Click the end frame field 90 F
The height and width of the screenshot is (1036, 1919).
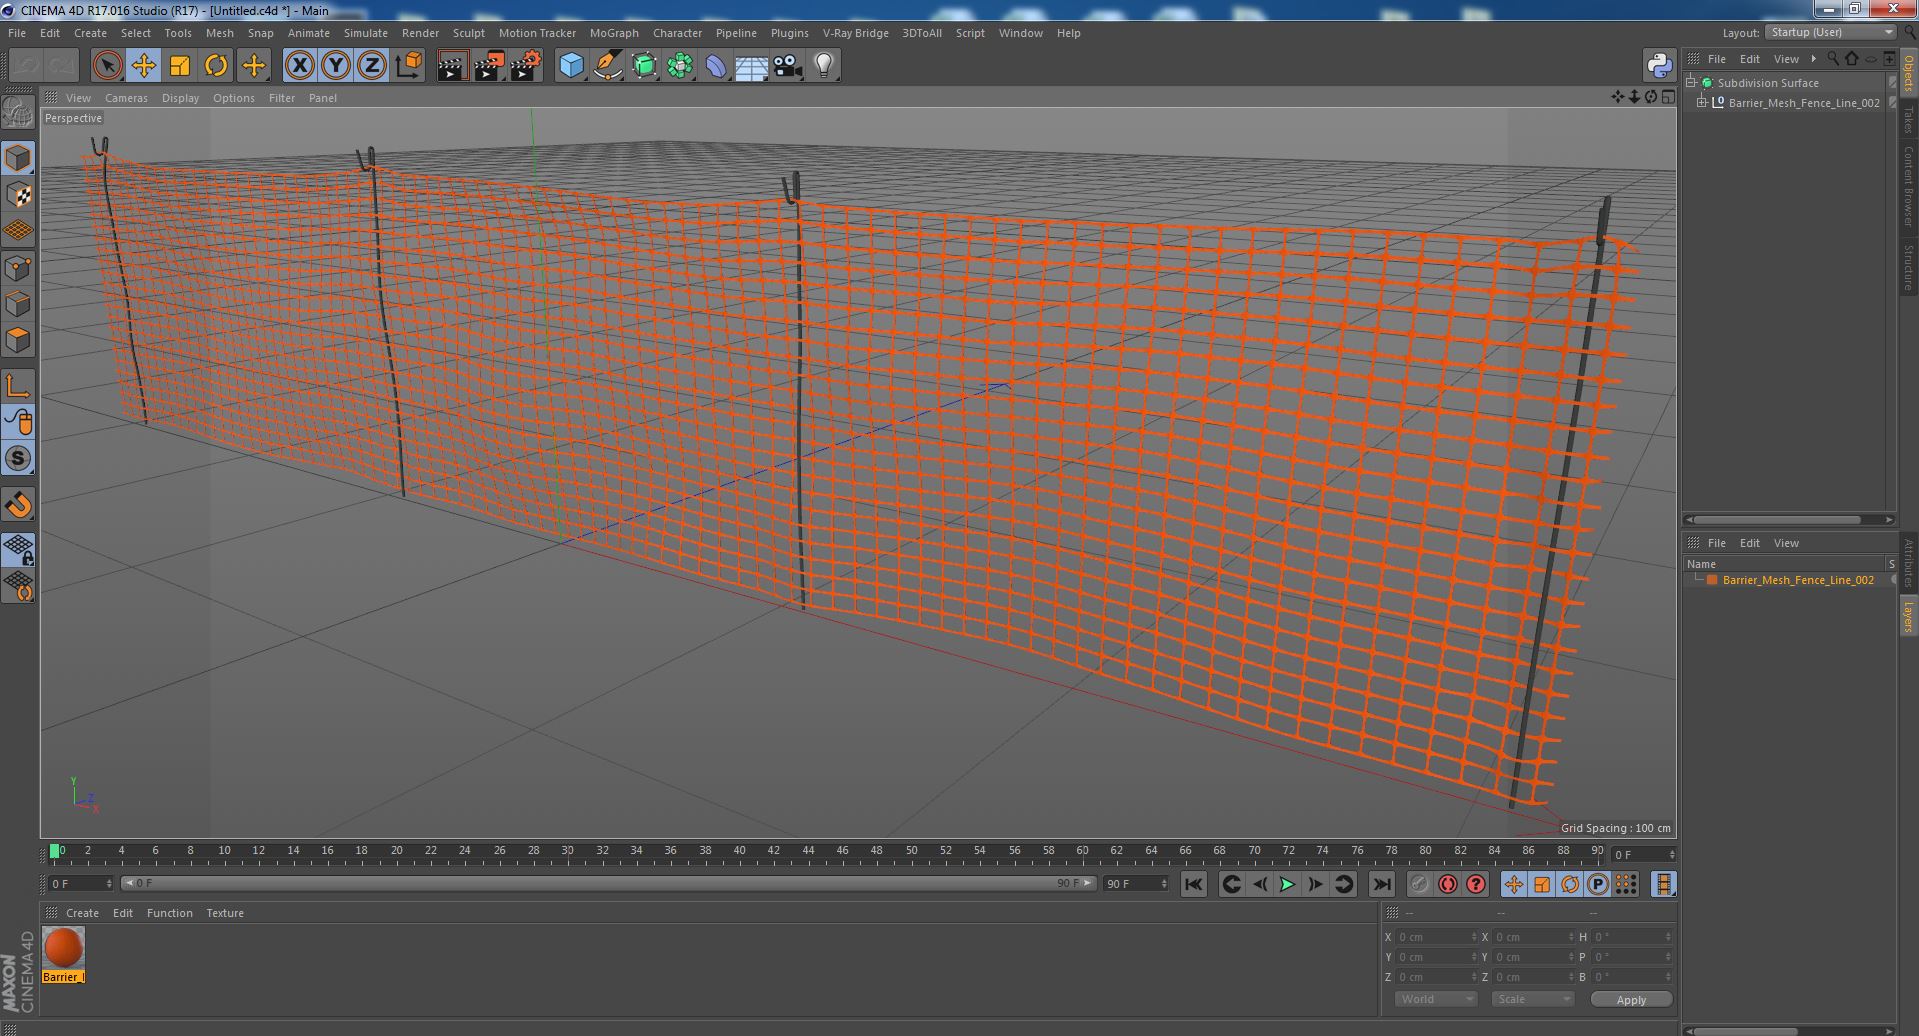[x=1135, y=884]
